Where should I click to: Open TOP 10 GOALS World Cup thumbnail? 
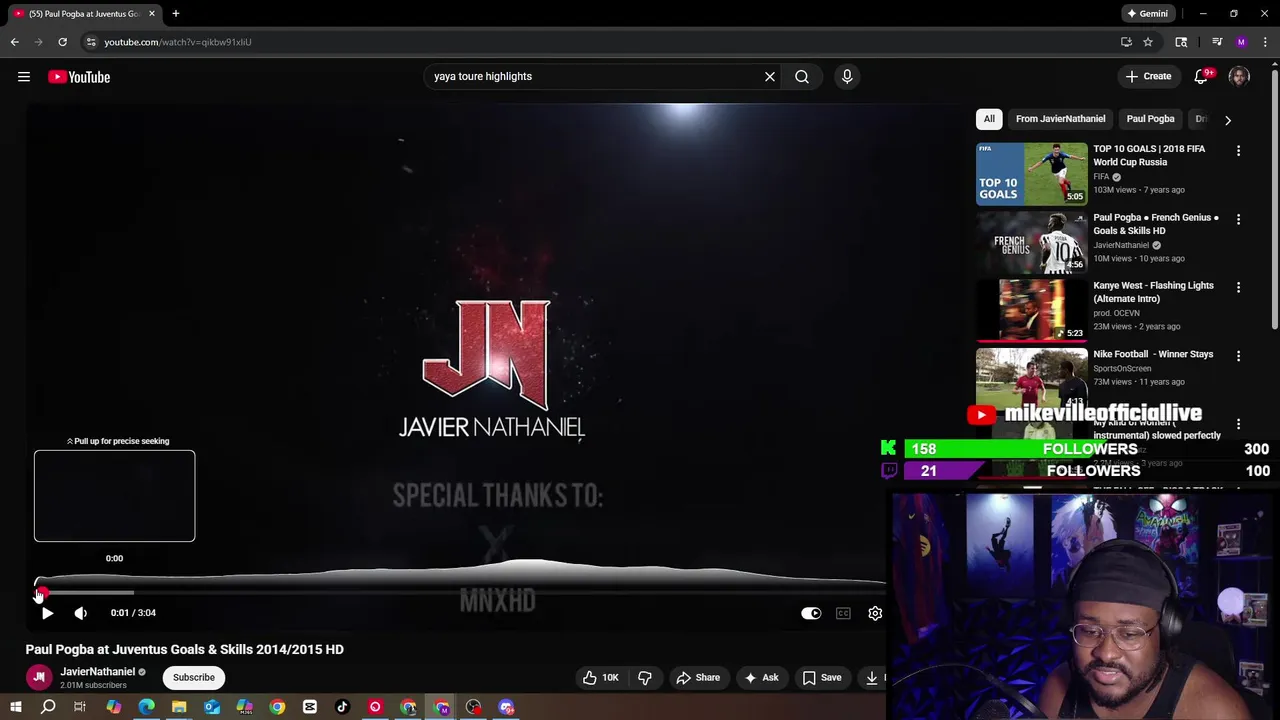point(1031,174)
